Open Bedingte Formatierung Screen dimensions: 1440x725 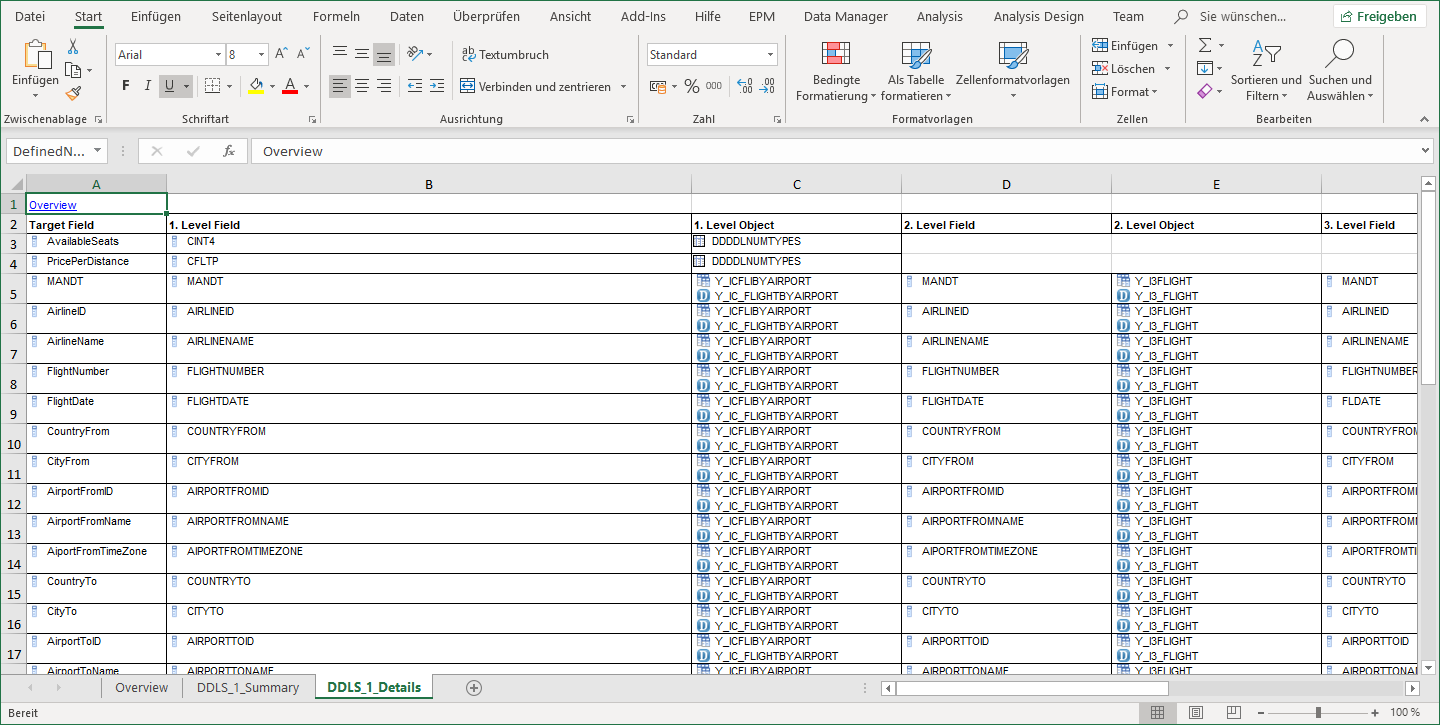click(x=836, y=67)
